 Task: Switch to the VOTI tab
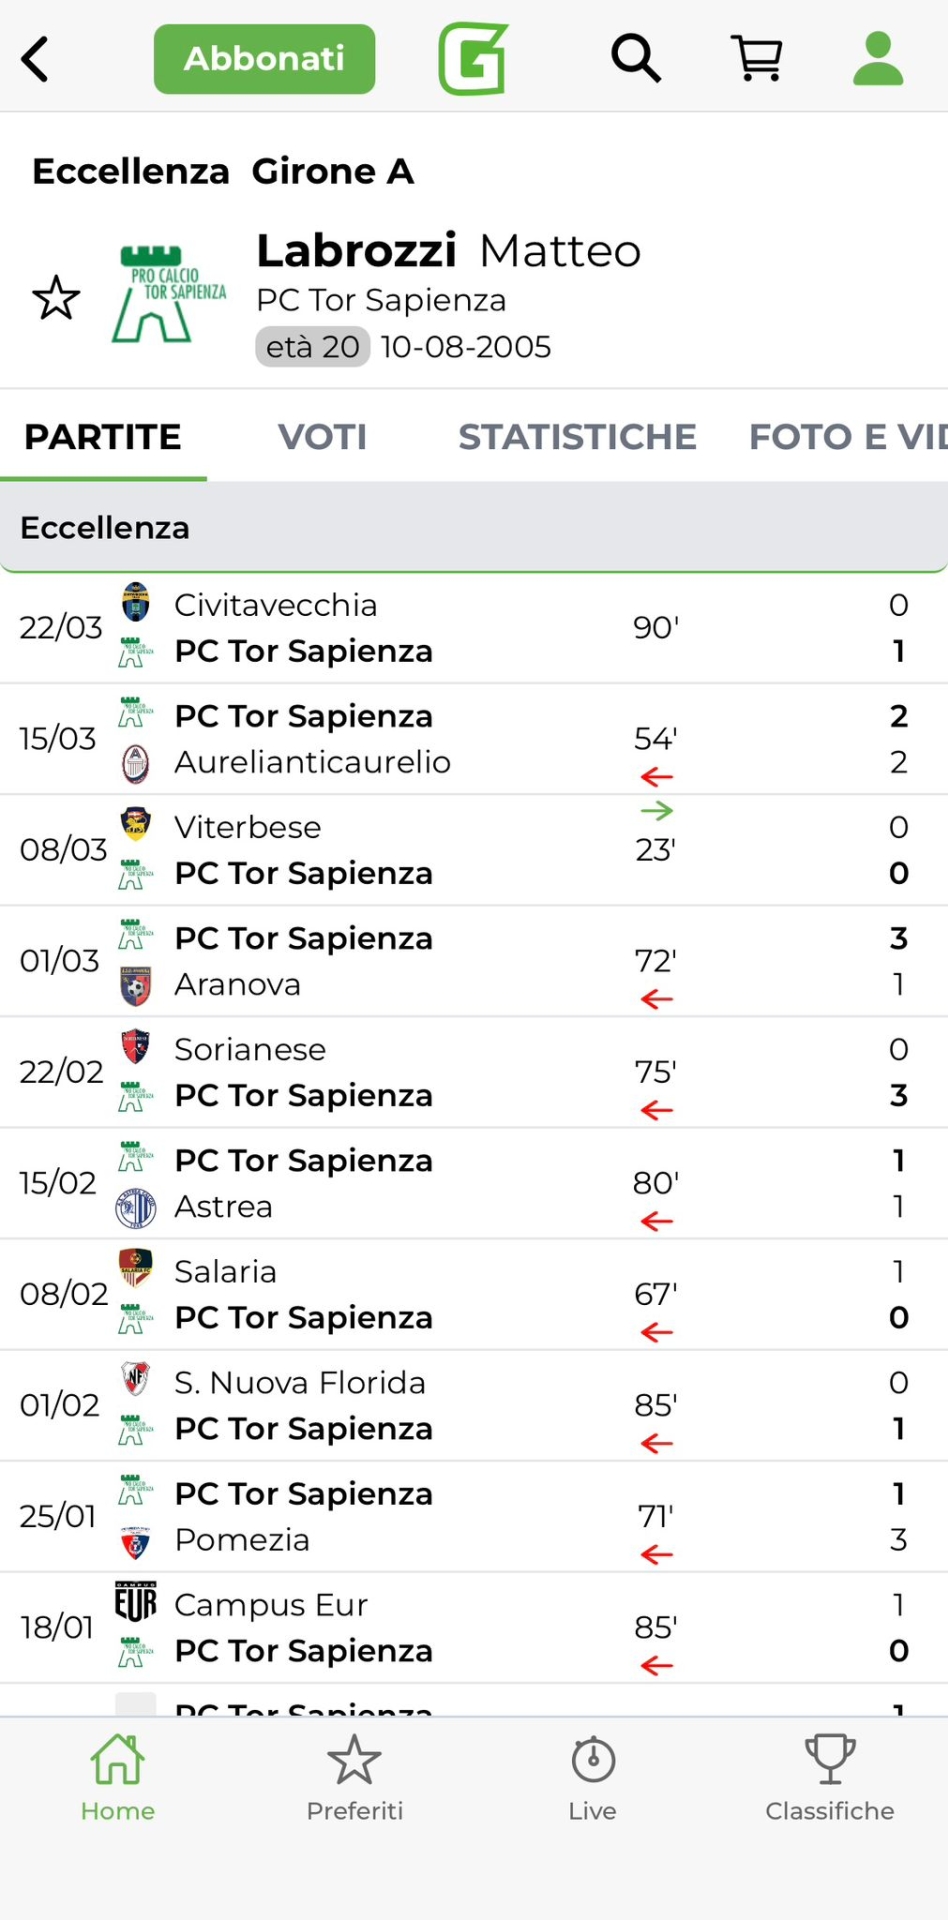[322, 437]
